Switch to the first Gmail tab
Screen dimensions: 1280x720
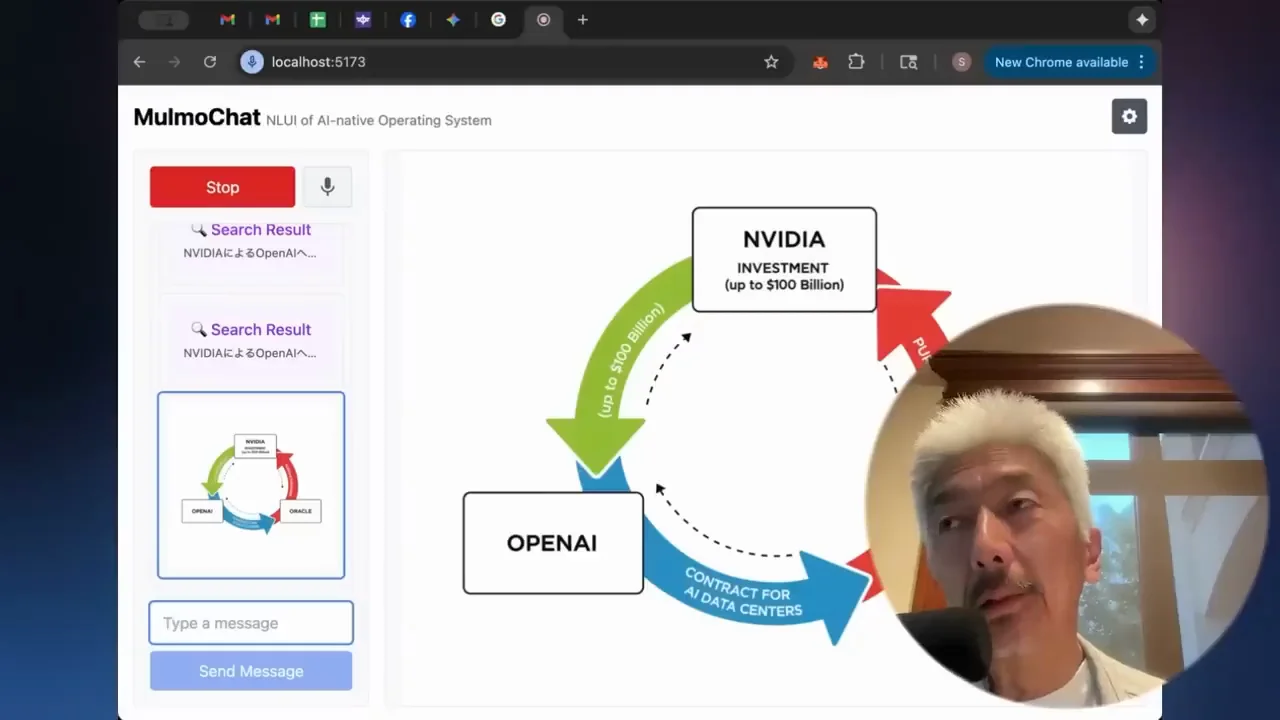pyautogui.click(x=227, y=20)
